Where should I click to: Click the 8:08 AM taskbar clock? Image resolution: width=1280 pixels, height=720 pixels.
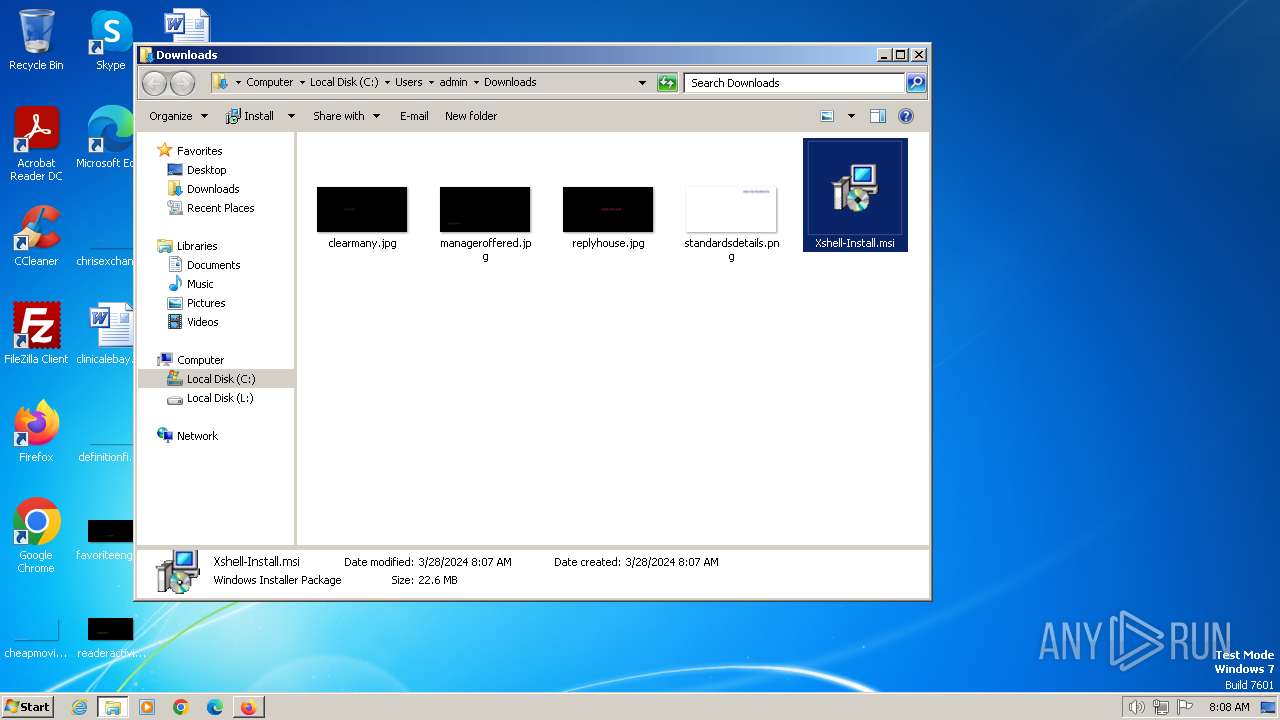(x=1228, y=707)
